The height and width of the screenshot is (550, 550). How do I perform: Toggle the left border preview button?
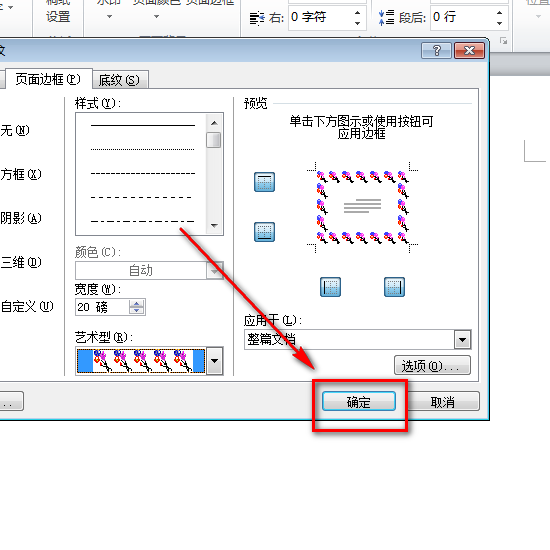point(330,287)
